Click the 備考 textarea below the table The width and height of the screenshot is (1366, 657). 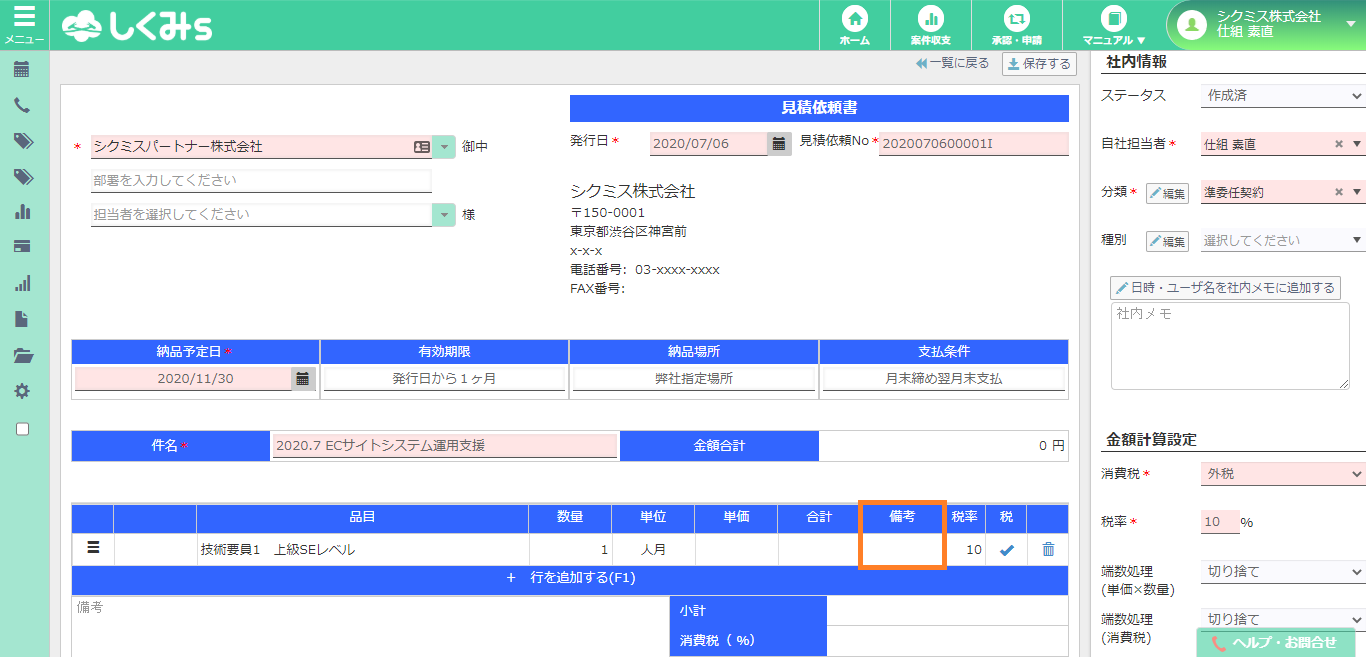(370, 626)
